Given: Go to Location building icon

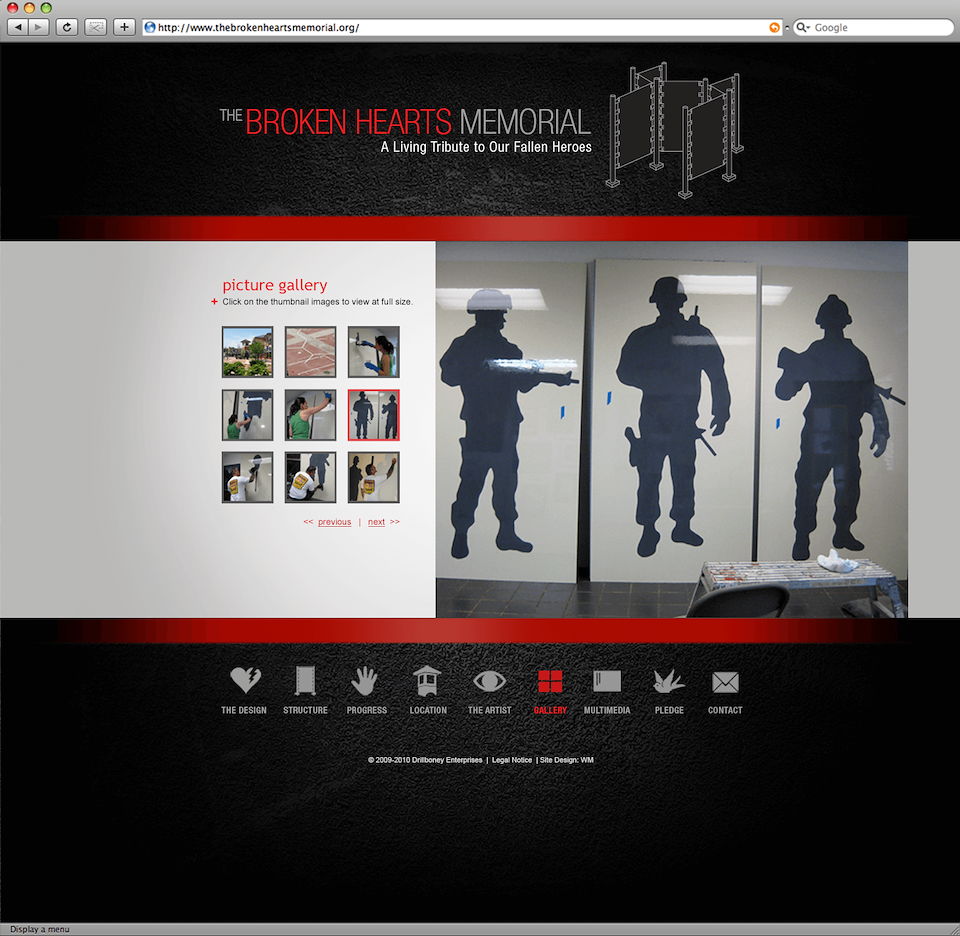Looking at the screenshot, I should 428,681.
